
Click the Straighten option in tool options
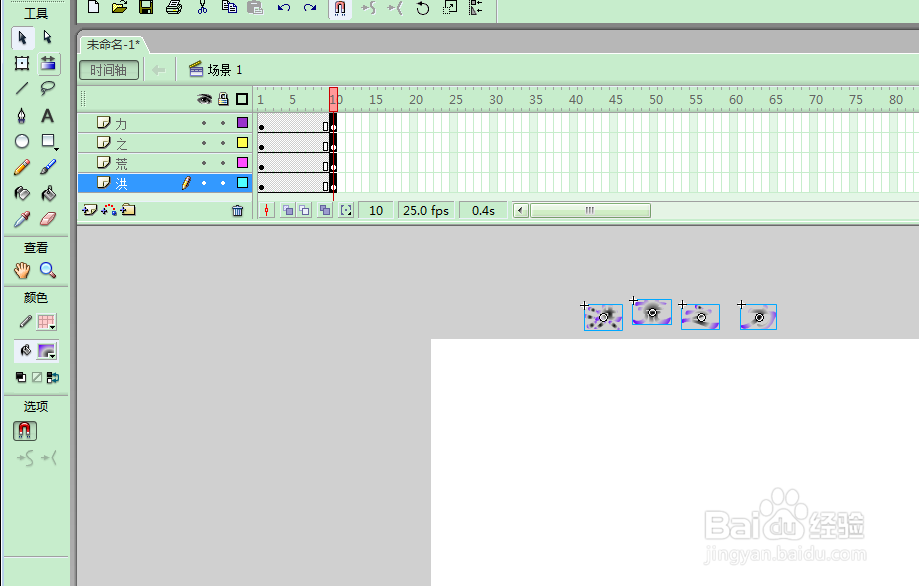tap(49, 458)
